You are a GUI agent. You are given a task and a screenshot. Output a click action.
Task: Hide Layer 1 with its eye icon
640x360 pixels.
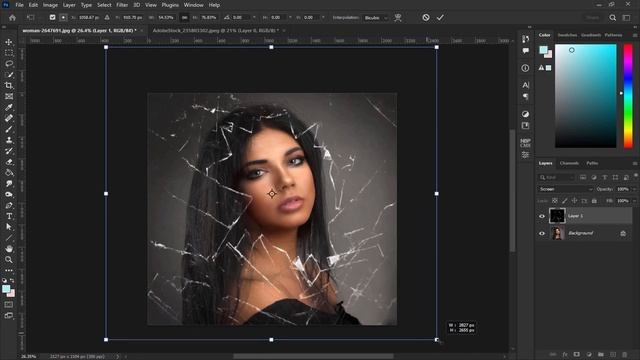542,216
